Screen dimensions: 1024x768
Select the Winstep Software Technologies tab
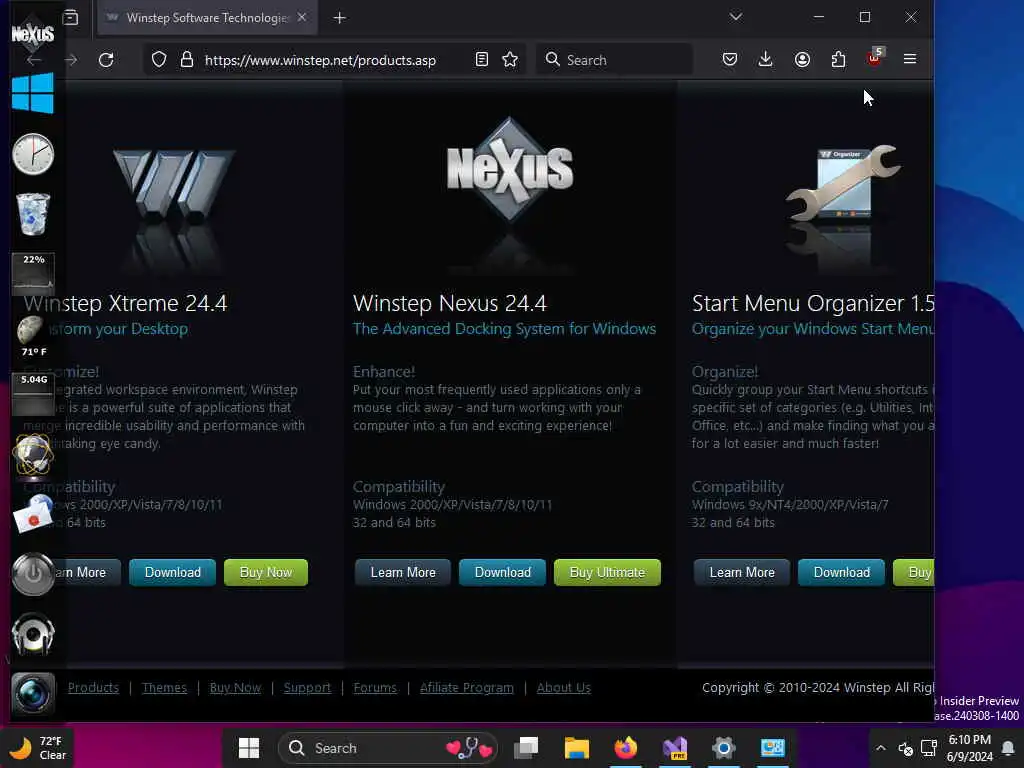[208, 18]
